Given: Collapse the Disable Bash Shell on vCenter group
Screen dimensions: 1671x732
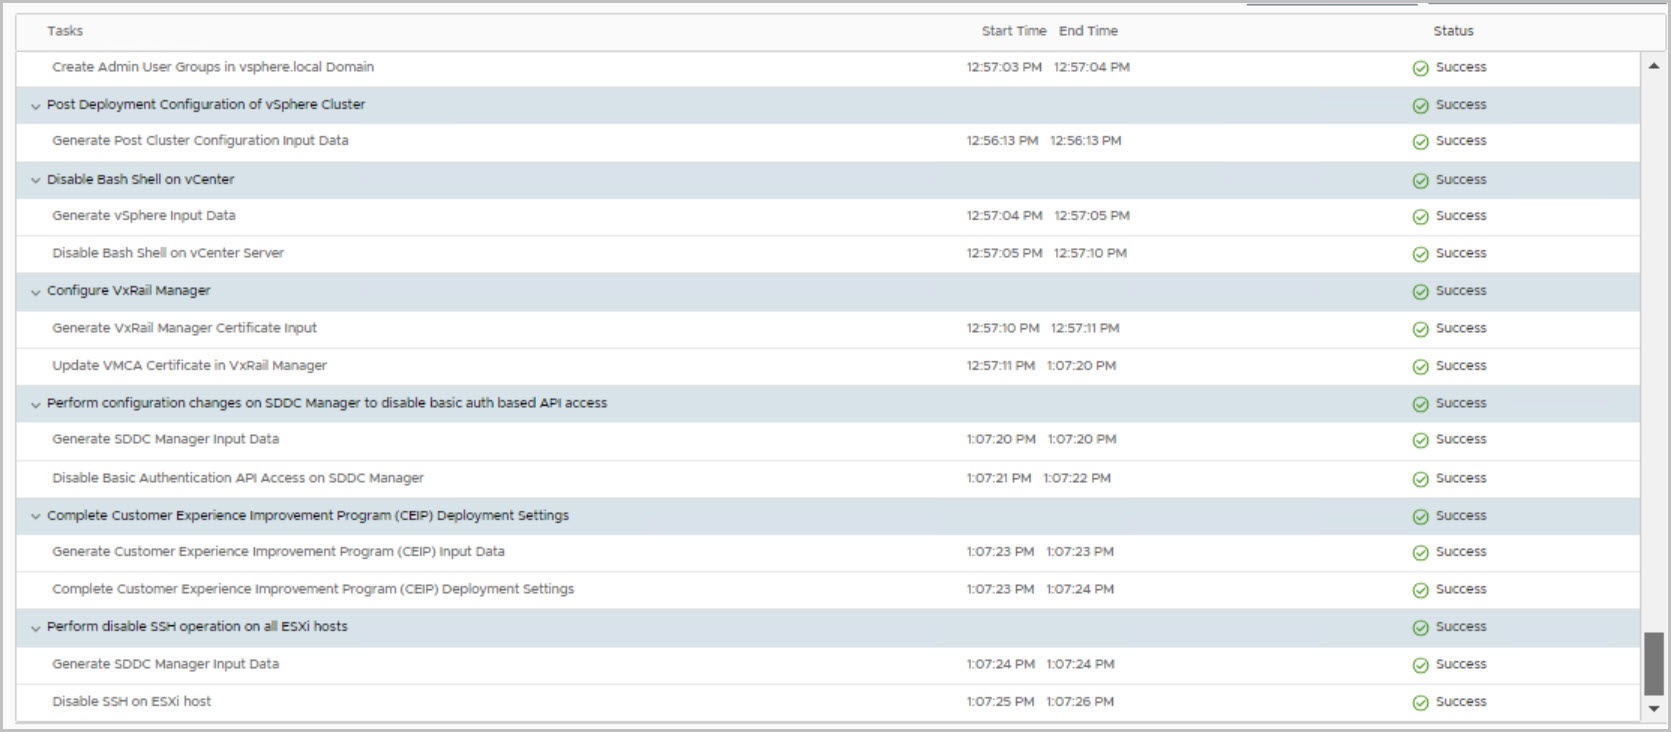Looking at the screenshot, I should [36, 181].
